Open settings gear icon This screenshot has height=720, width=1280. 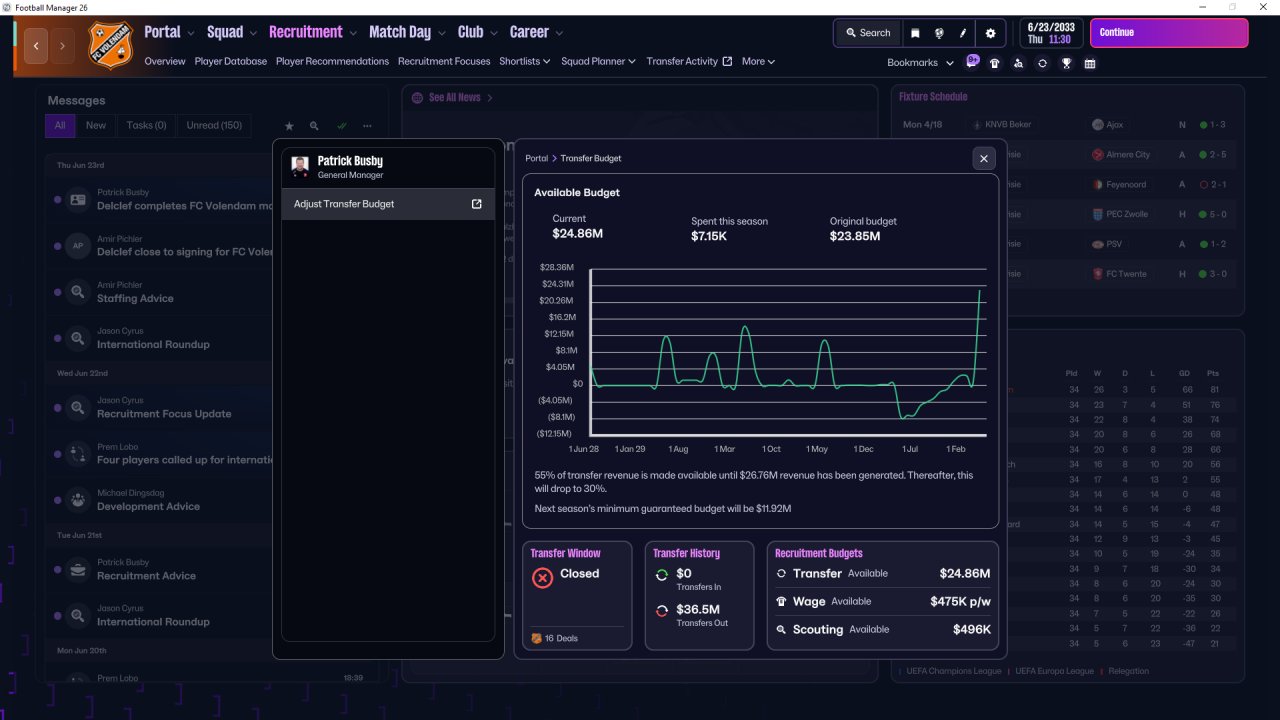[990, 33]
